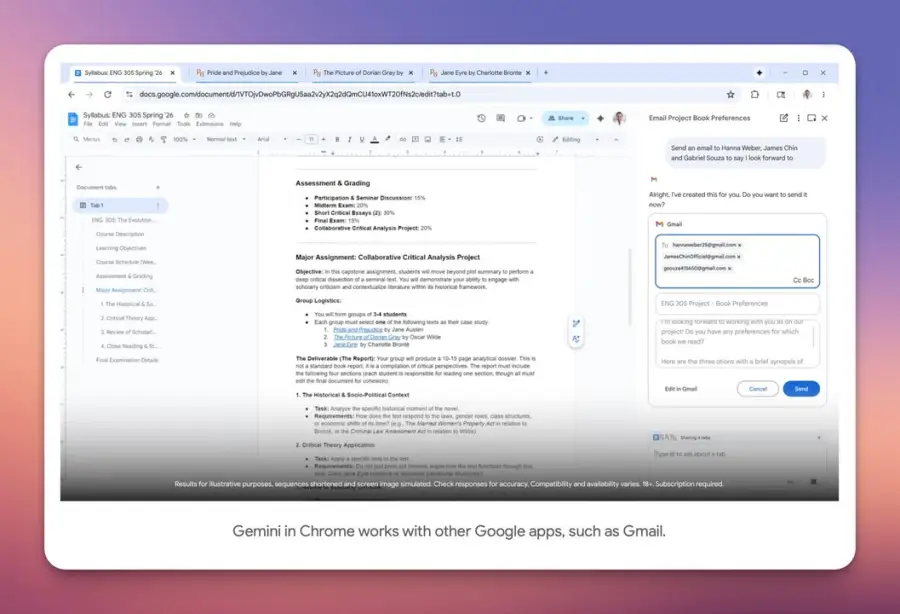Insert a link from the toolbar

(x=402, y=139)
